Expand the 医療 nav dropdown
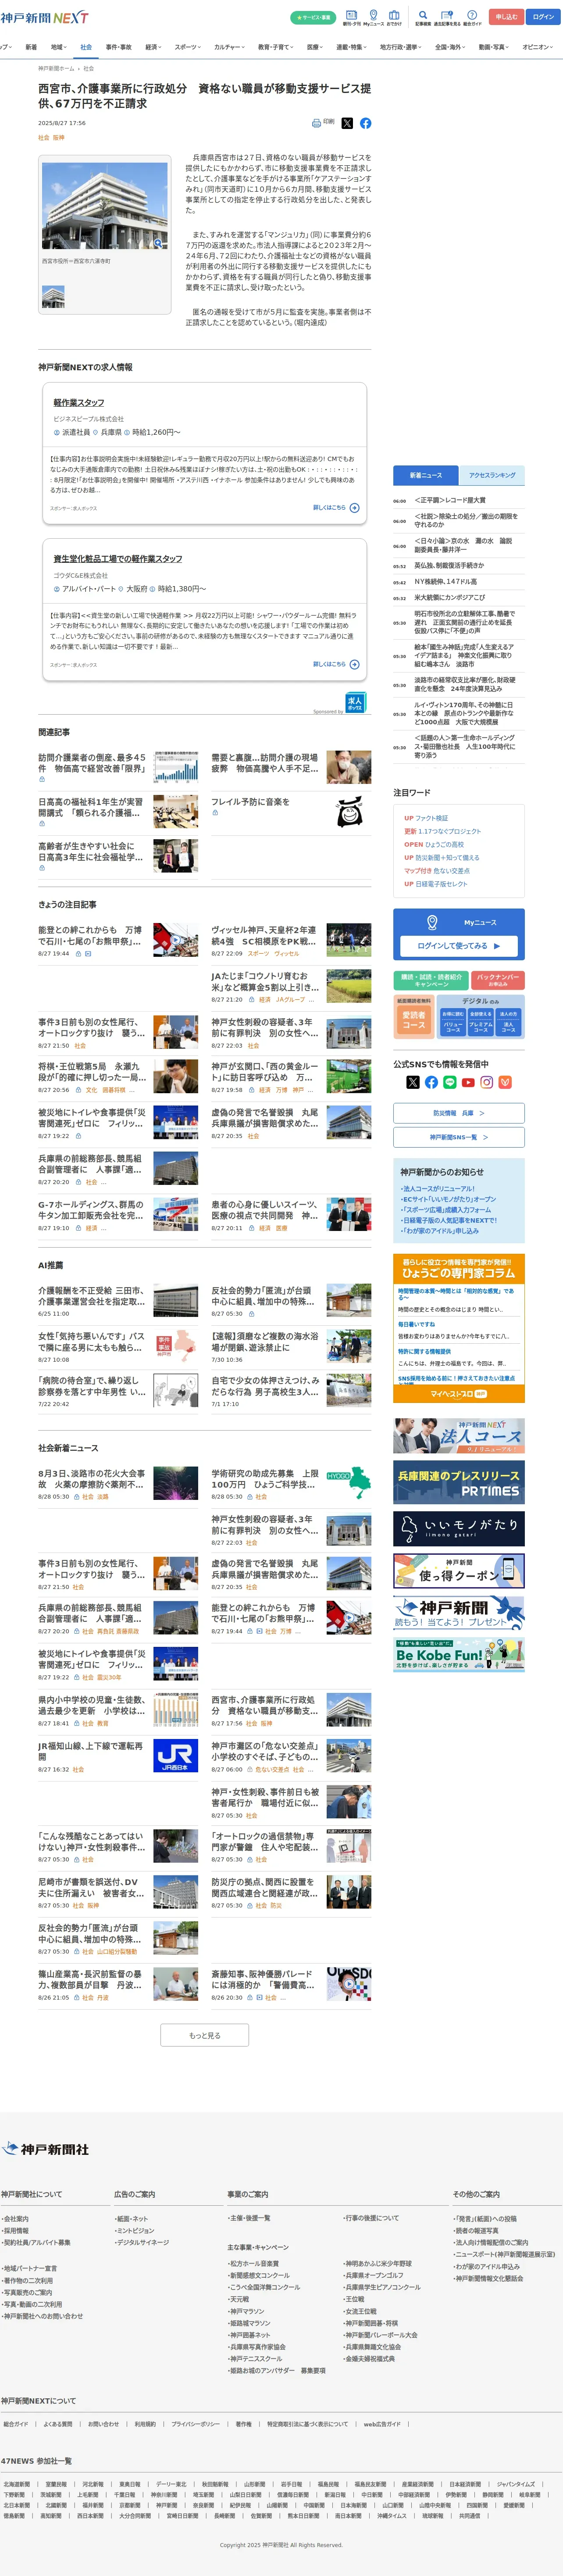This screenshot has height=2576, width=563. tap(315, 47)
